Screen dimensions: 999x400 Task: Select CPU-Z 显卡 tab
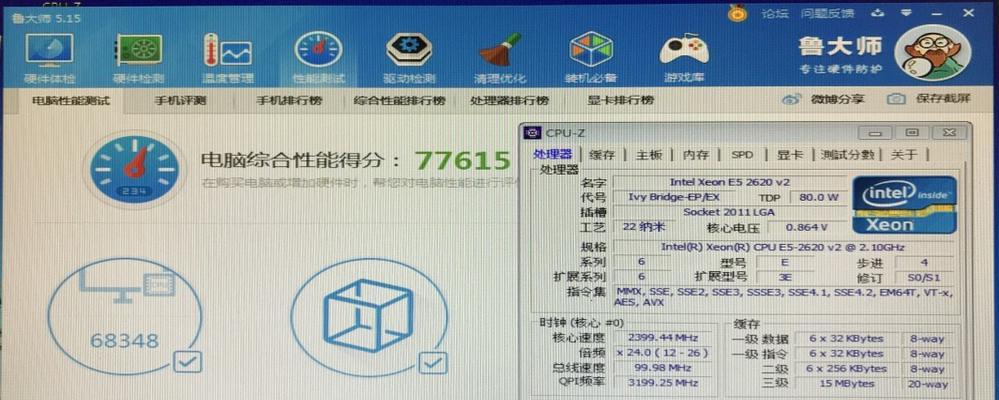click(x=789, y=155)
